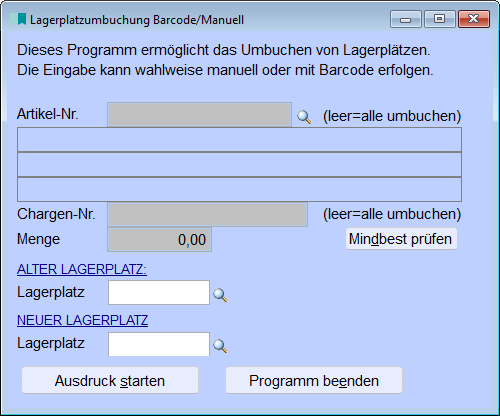Open search magnifier for old Lagerplatz
Image resolution: width=500 pixels, height=416 pixels.
[220, 295]
